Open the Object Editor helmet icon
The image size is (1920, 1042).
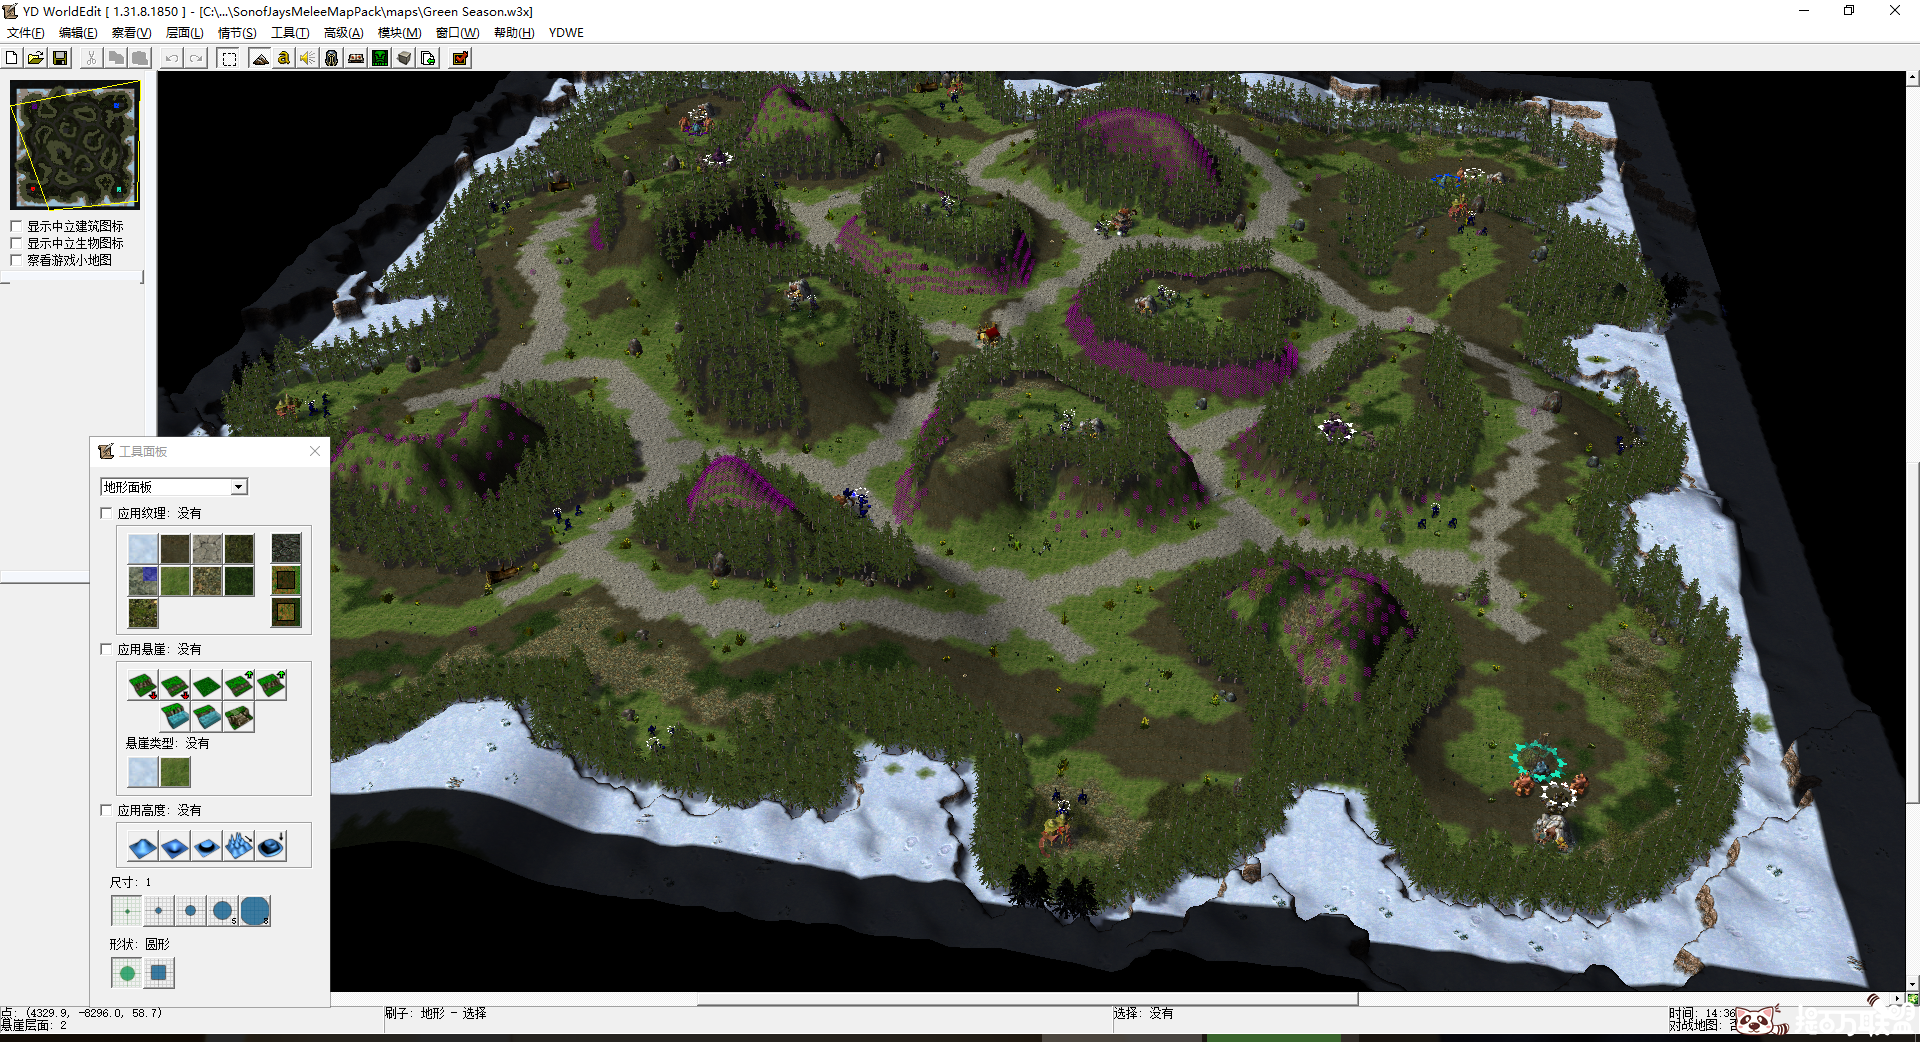(x=332, y=58)
